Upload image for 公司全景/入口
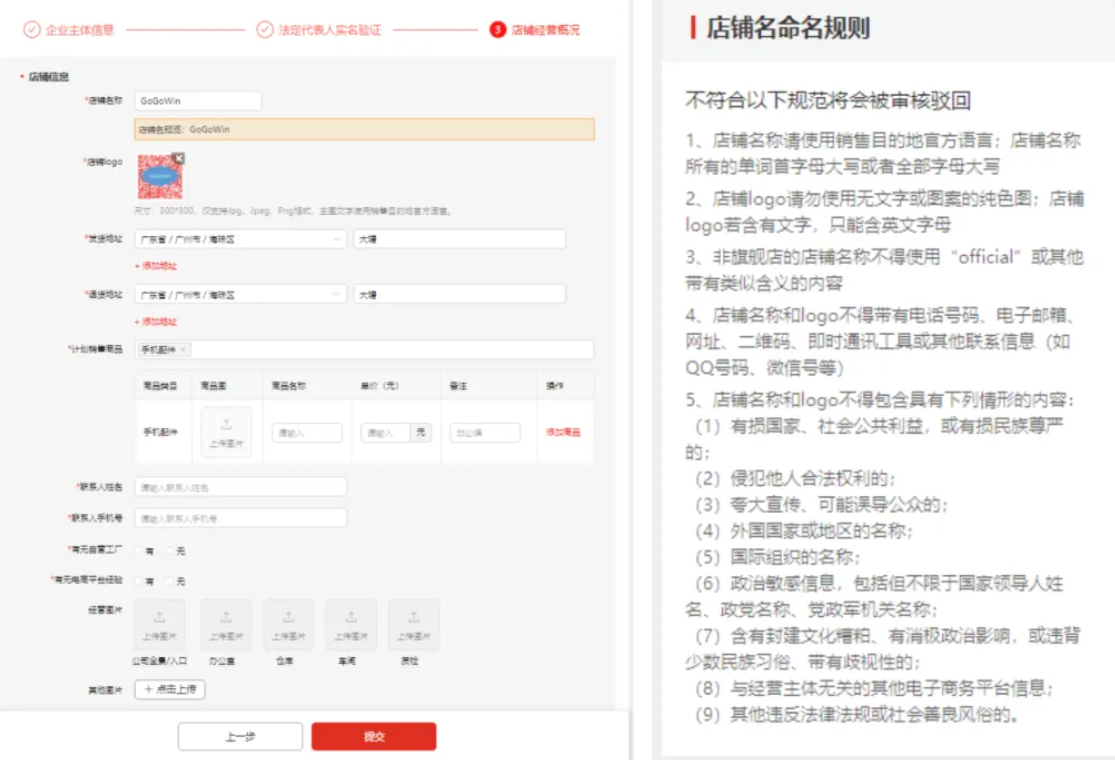This screenshot has height=760, width=1115. coord(160,624)
